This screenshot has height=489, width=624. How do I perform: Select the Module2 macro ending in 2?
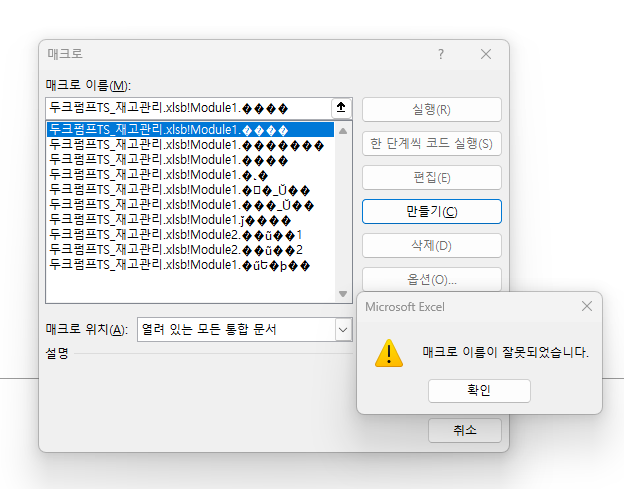point(190,250)
